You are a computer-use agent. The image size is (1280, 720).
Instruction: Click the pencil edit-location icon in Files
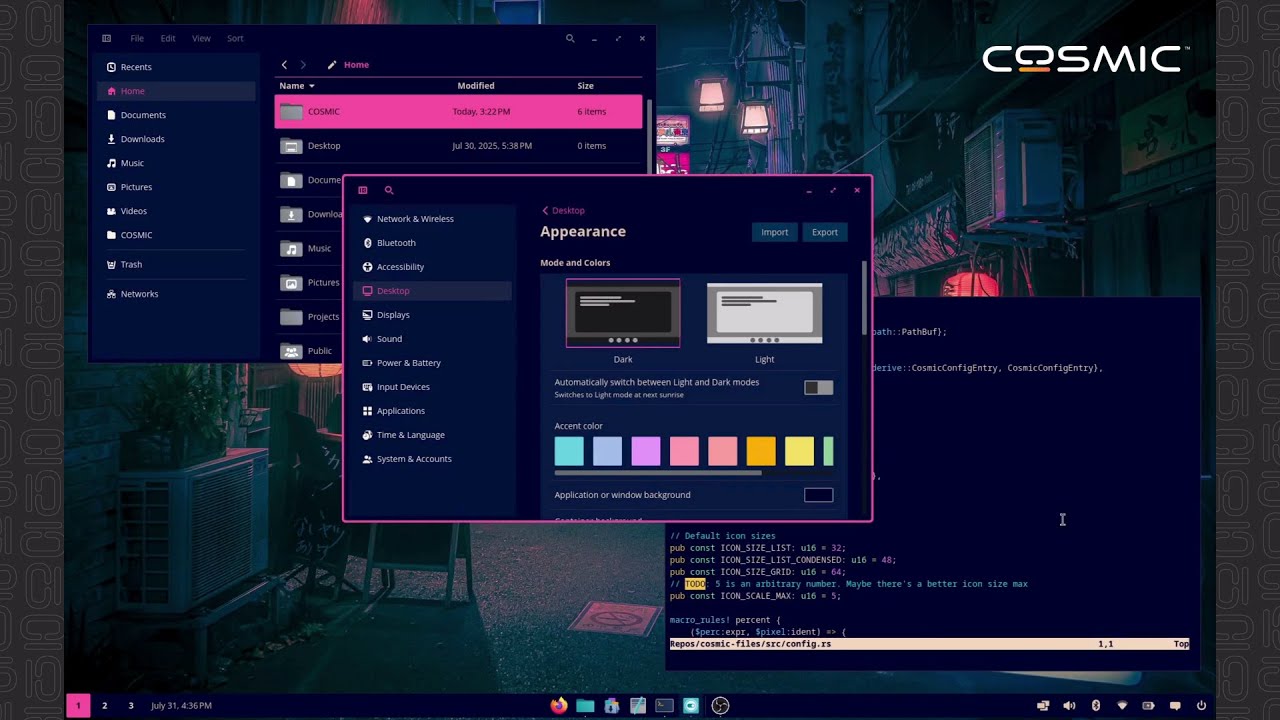coord(332,64)
